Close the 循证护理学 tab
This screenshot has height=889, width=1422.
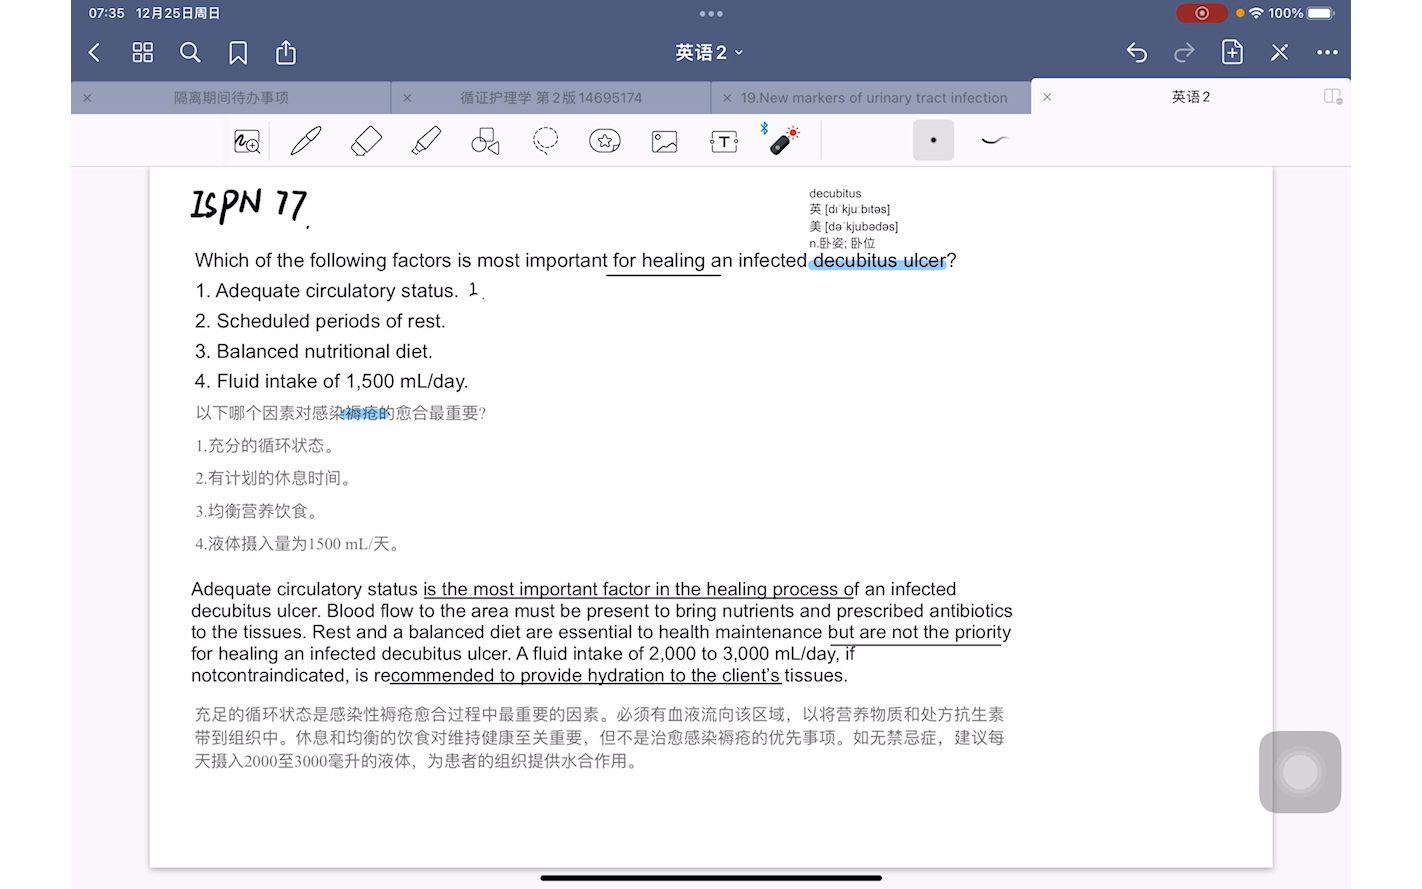tap(407, 98)
